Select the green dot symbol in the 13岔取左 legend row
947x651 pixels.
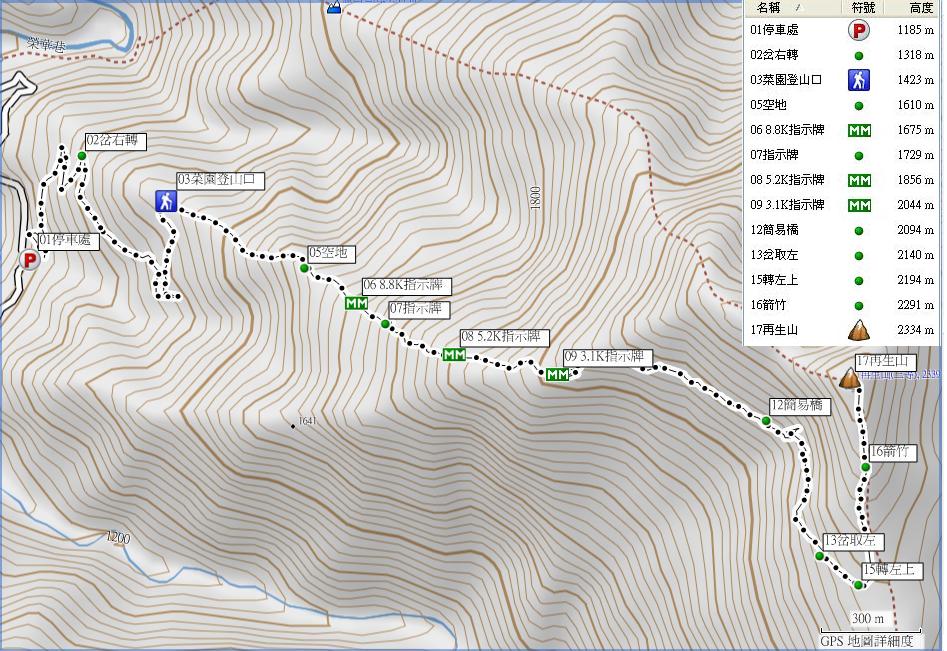(x=859, y=256)
